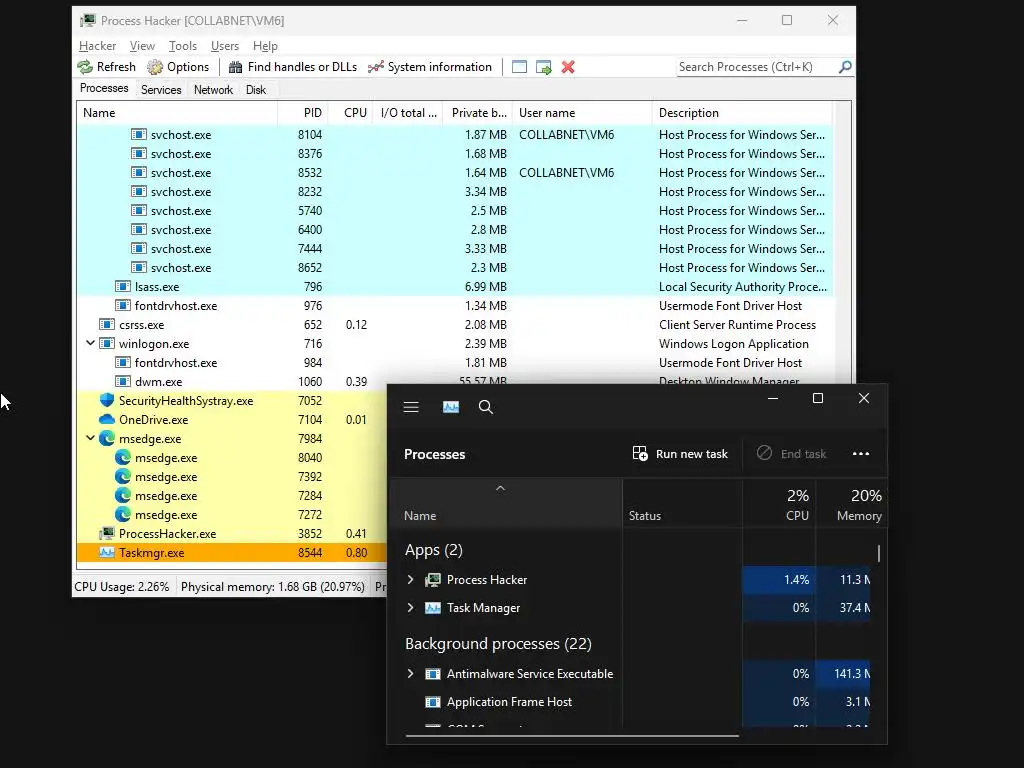Open the Users menu

point(225,46)
